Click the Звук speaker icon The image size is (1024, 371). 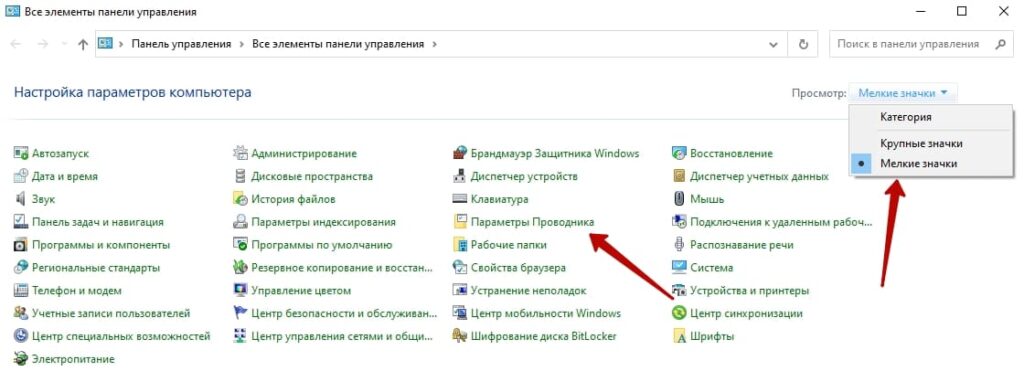pyautogui.click(x=21, y=199)
